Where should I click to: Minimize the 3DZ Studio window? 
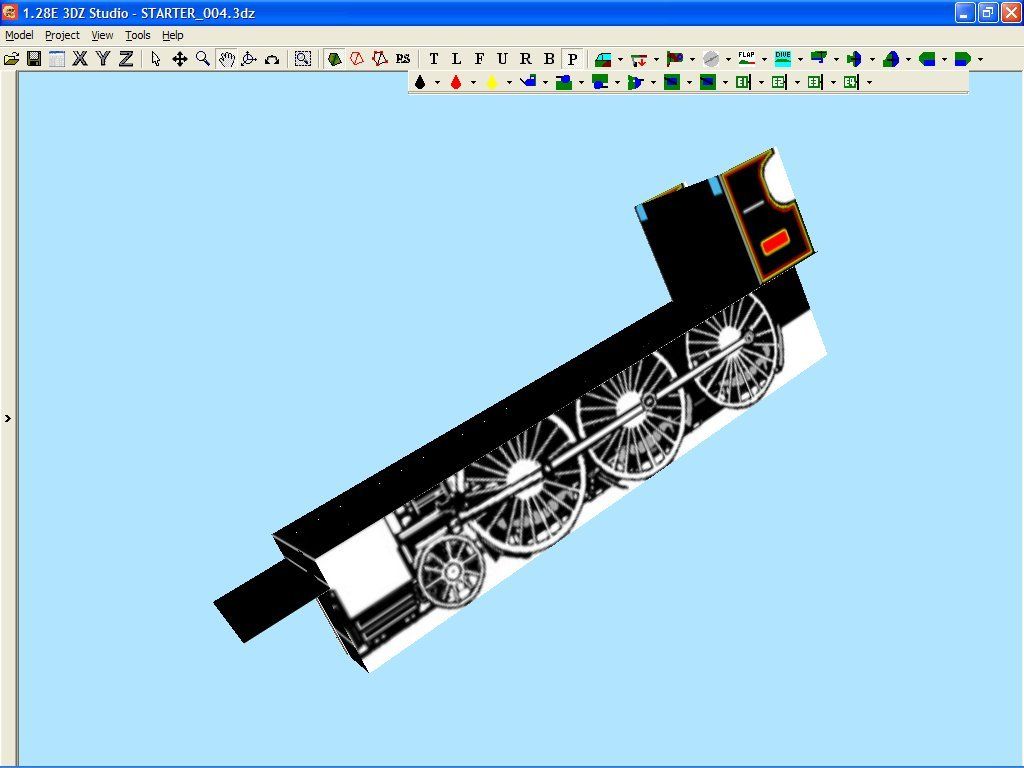[x=965, y=12]
